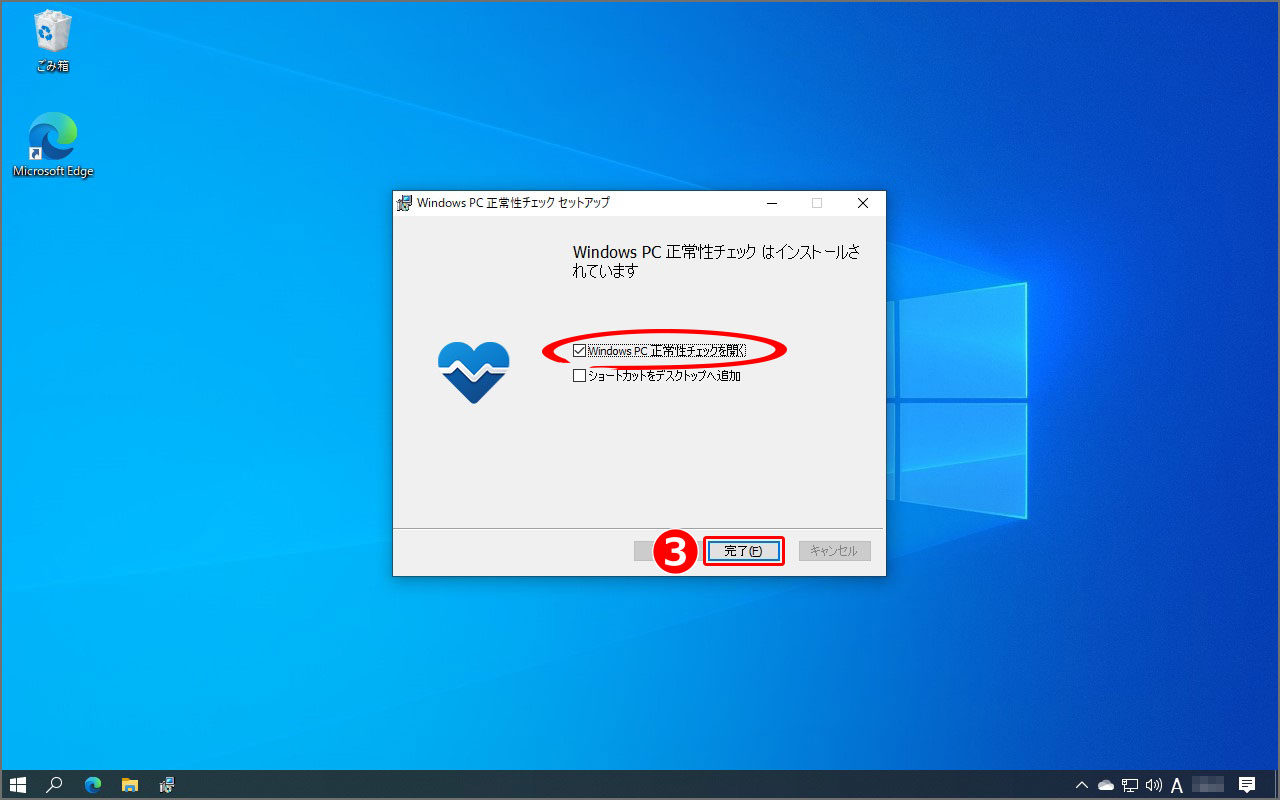
Task: Open File Explorer from the taskbar
Action: point(129,785)
